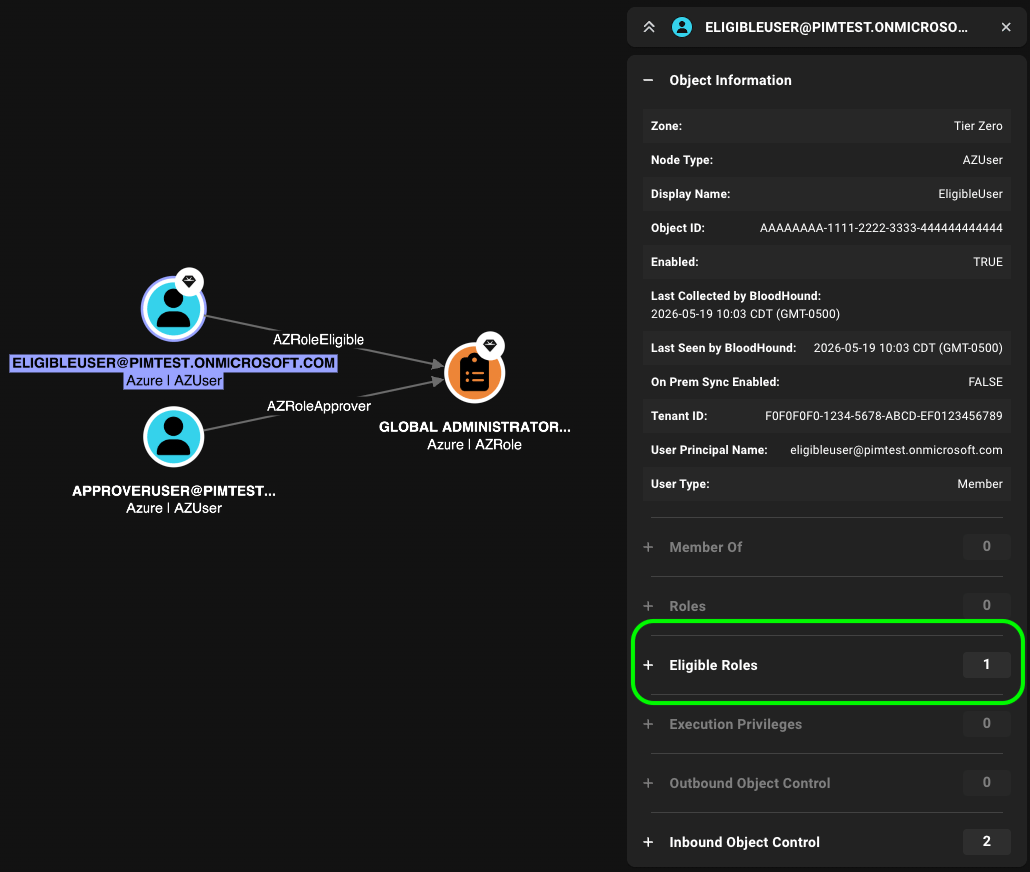
Task: Click the User Type value Member
Action: click(979, 484)
